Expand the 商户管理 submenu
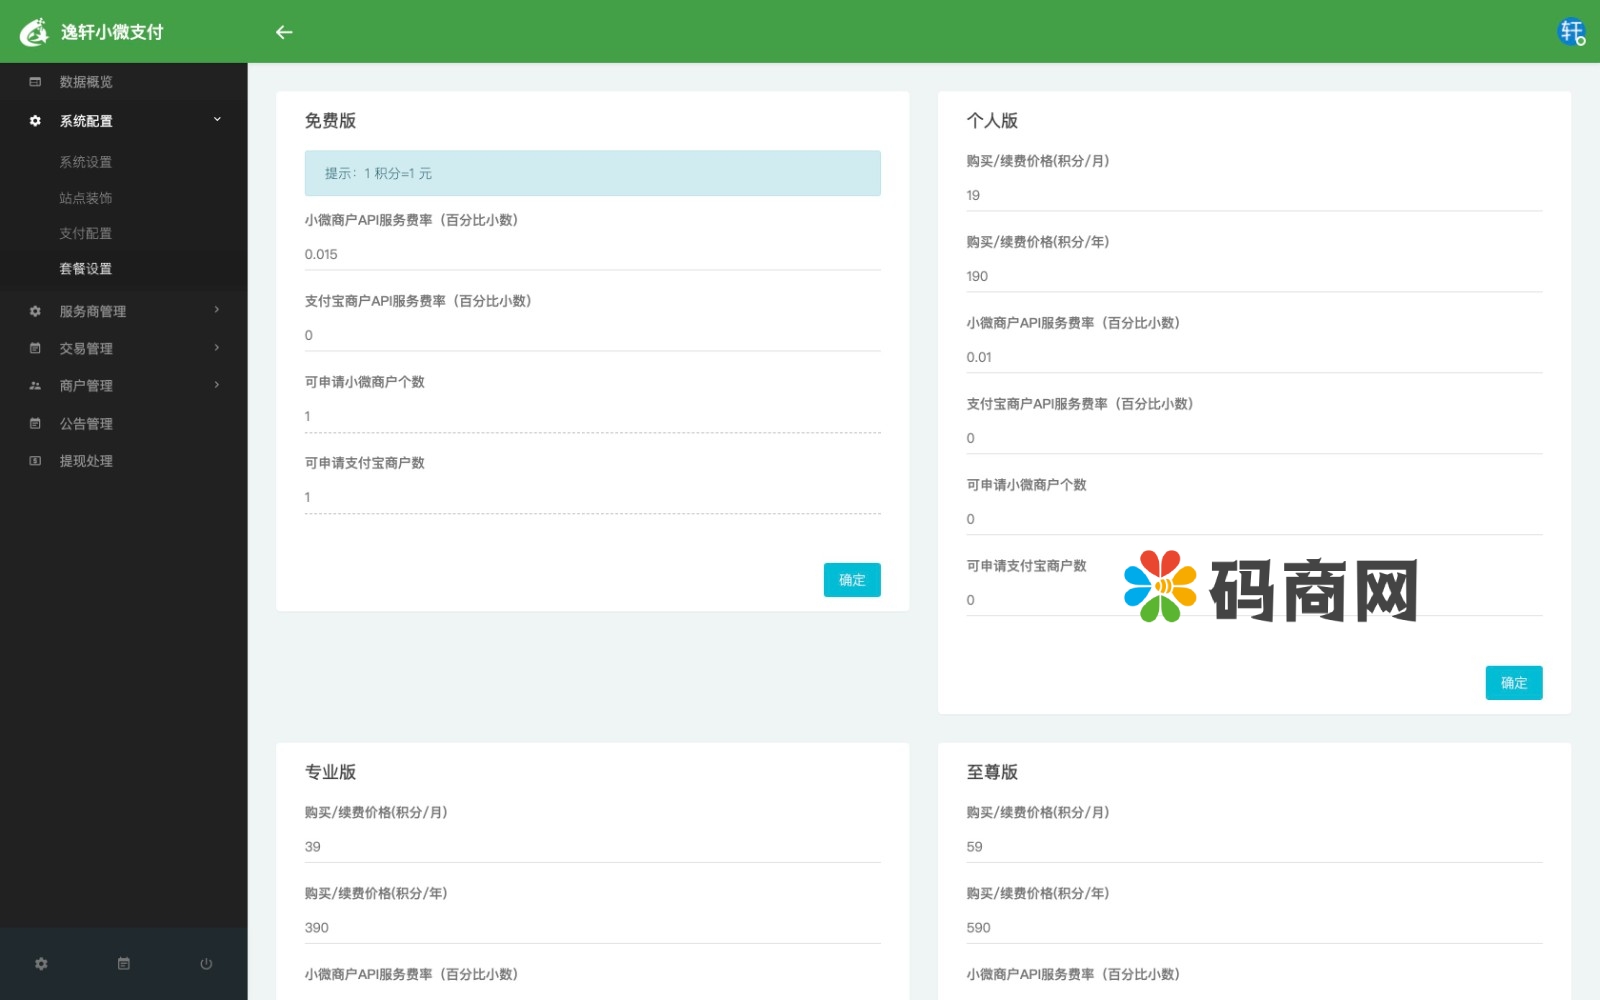The image size is (1600, 1000). 217,385
